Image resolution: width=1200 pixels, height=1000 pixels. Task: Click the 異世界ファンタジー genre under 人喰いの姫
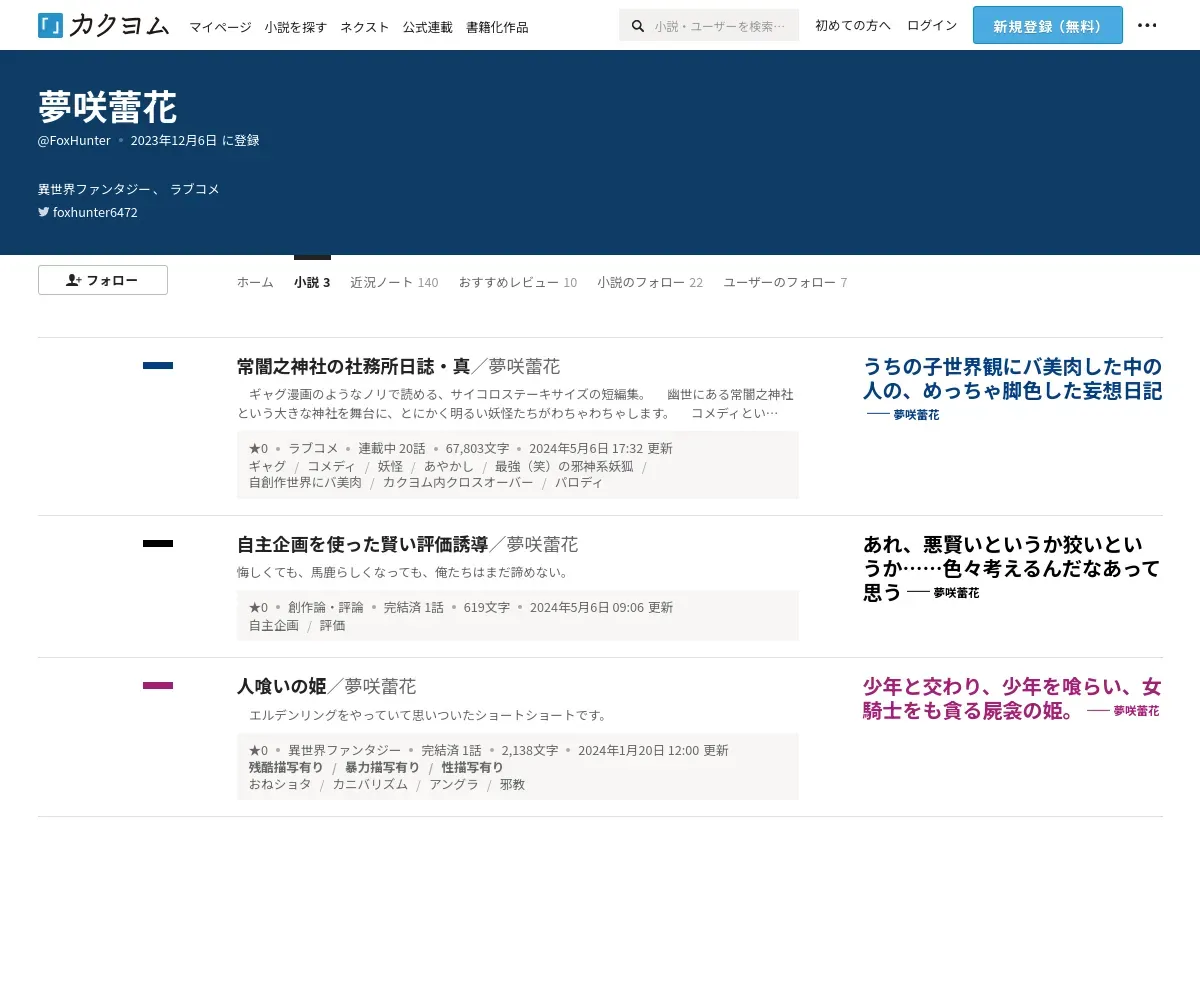pos(344,750)
